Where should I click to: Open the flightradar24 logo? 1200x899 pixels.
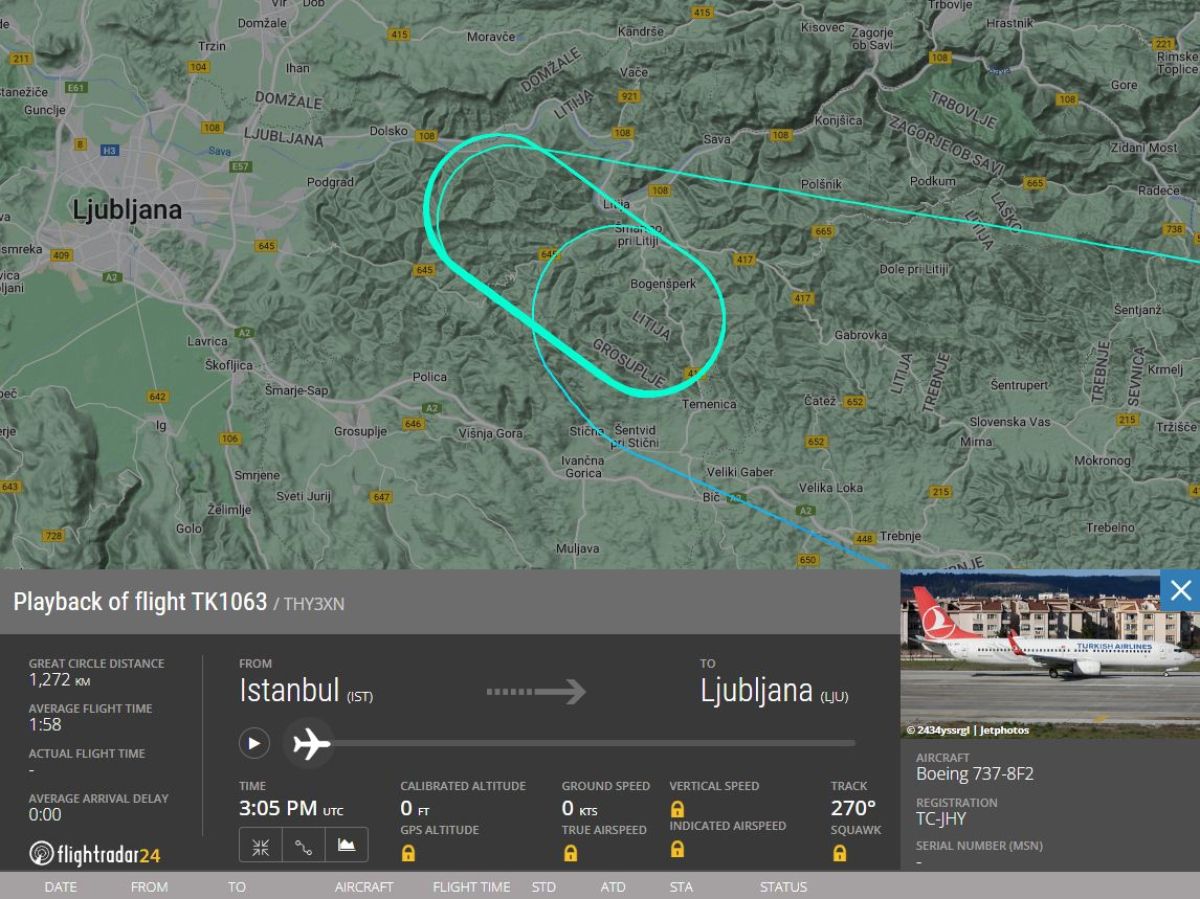(x=95, y=854)
